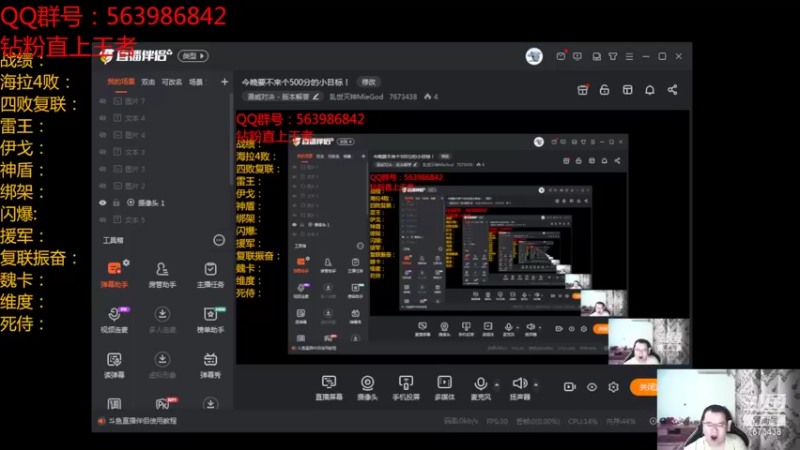Viewport: 800px width, 450px height.
Task: Click the 热度 flame popularity counter
Action: pyautogui.click(x=431, y=96)
